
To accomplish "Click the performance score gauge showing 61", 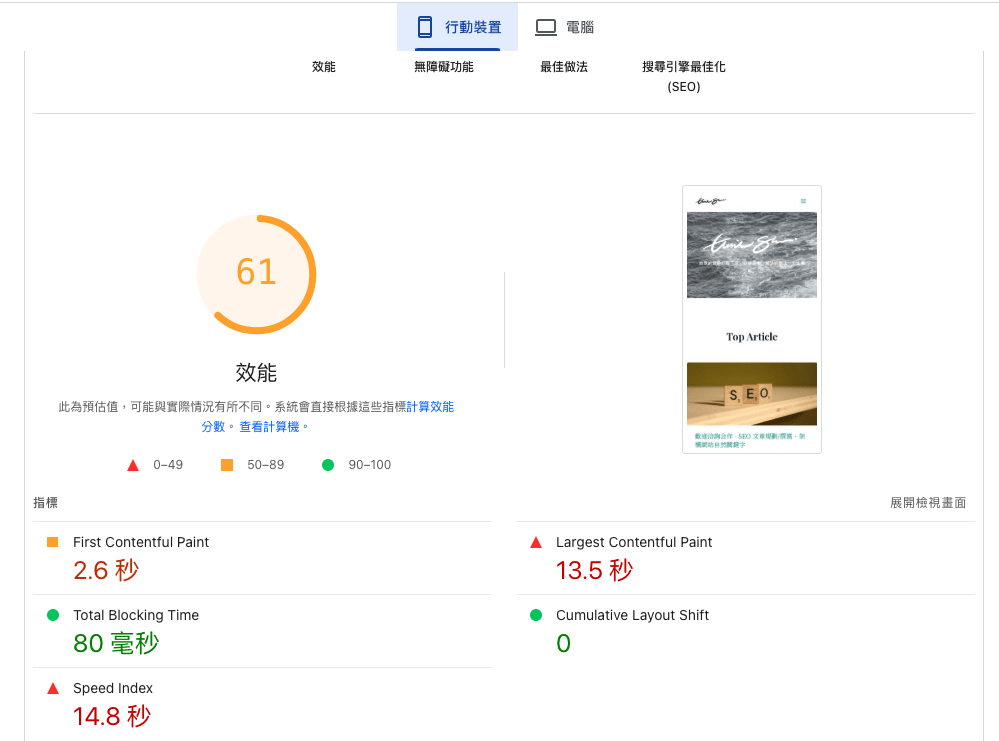I will [x=256, y=274].
